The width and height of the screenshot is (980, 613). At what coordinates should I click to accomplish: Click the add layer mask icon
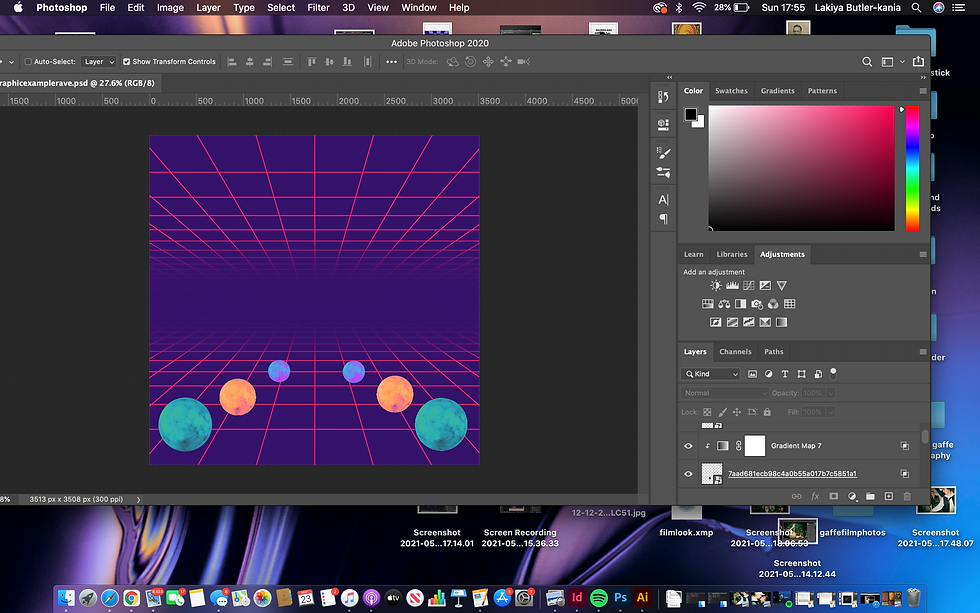[x=834, y=496]
